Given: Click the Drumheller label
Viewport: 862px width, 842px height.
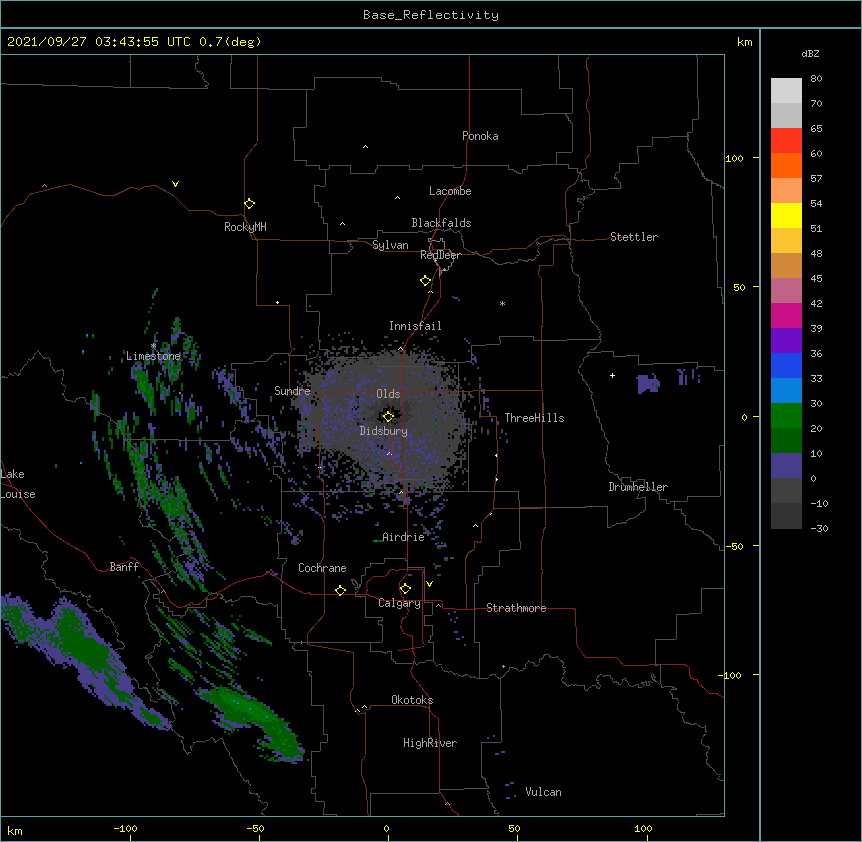Looking at the screenshot, I should [638, 487].
